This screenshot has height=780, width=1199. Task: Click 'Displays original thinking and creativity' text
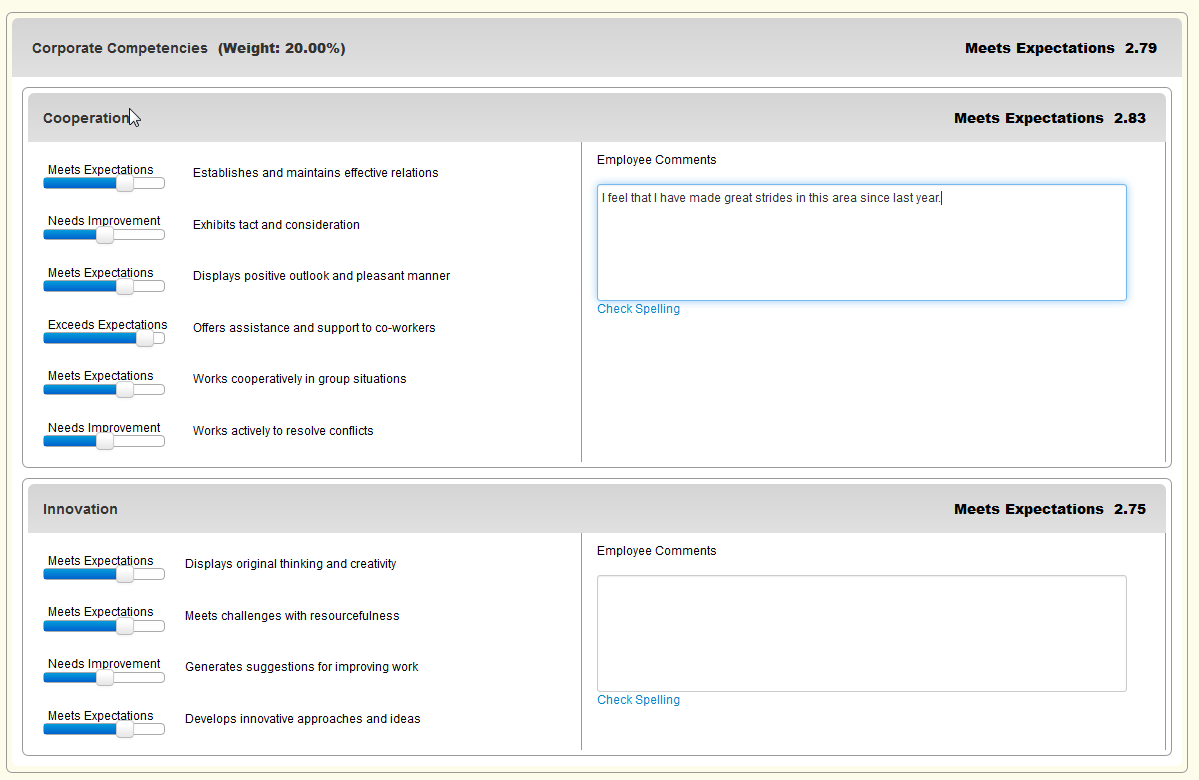pyautogui.click(x=291, y=564)
